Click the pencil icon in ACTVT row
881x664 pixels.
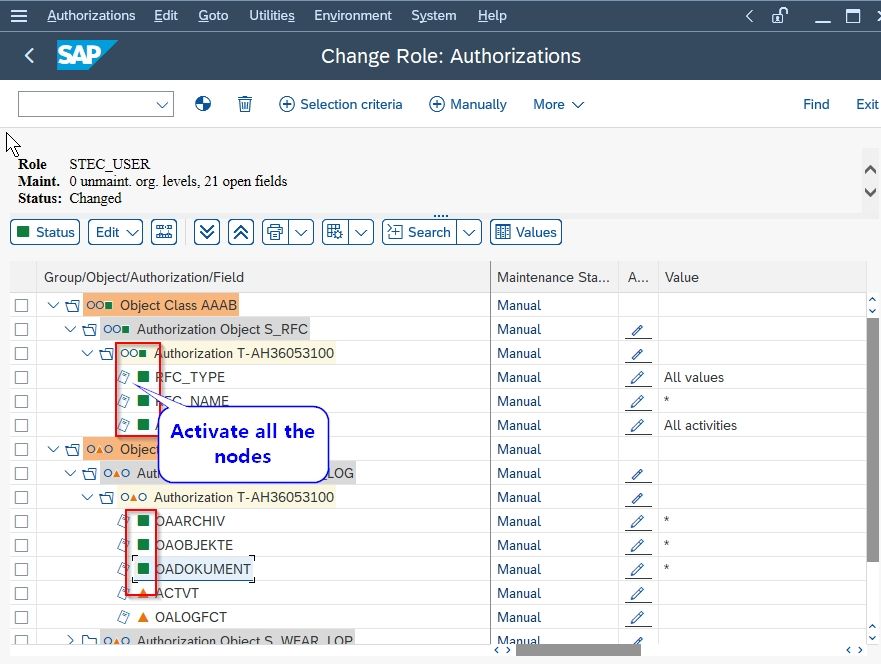[637, 593]
